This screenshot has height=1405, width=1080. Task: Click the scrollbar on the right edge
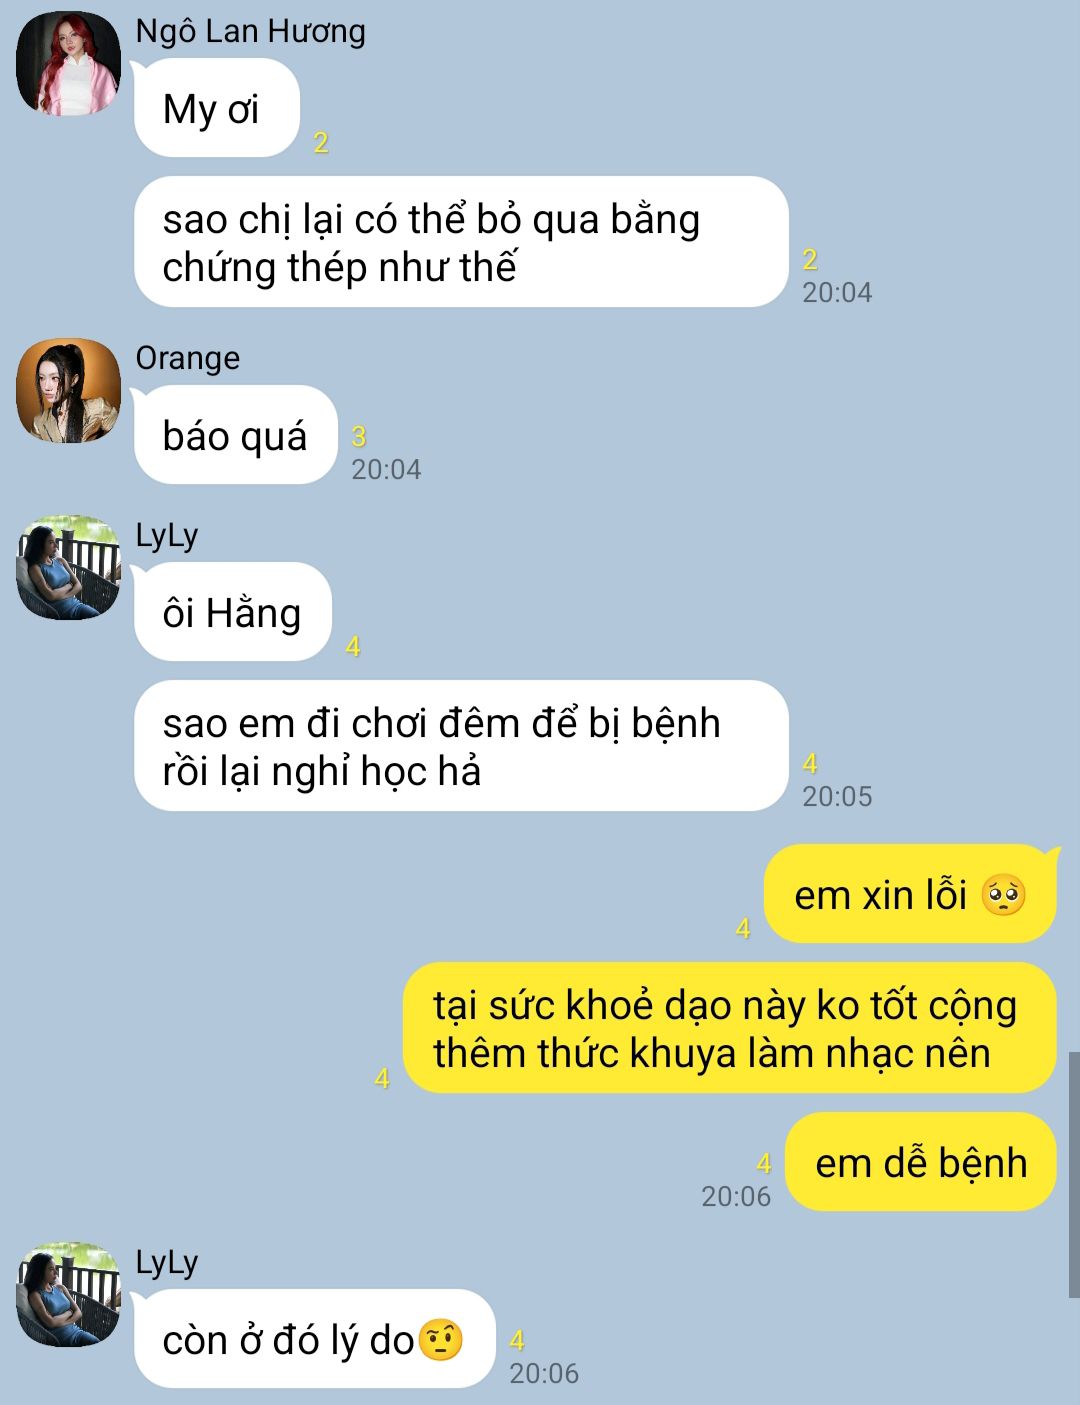pyautogui.click(x=1073, y=1174)
